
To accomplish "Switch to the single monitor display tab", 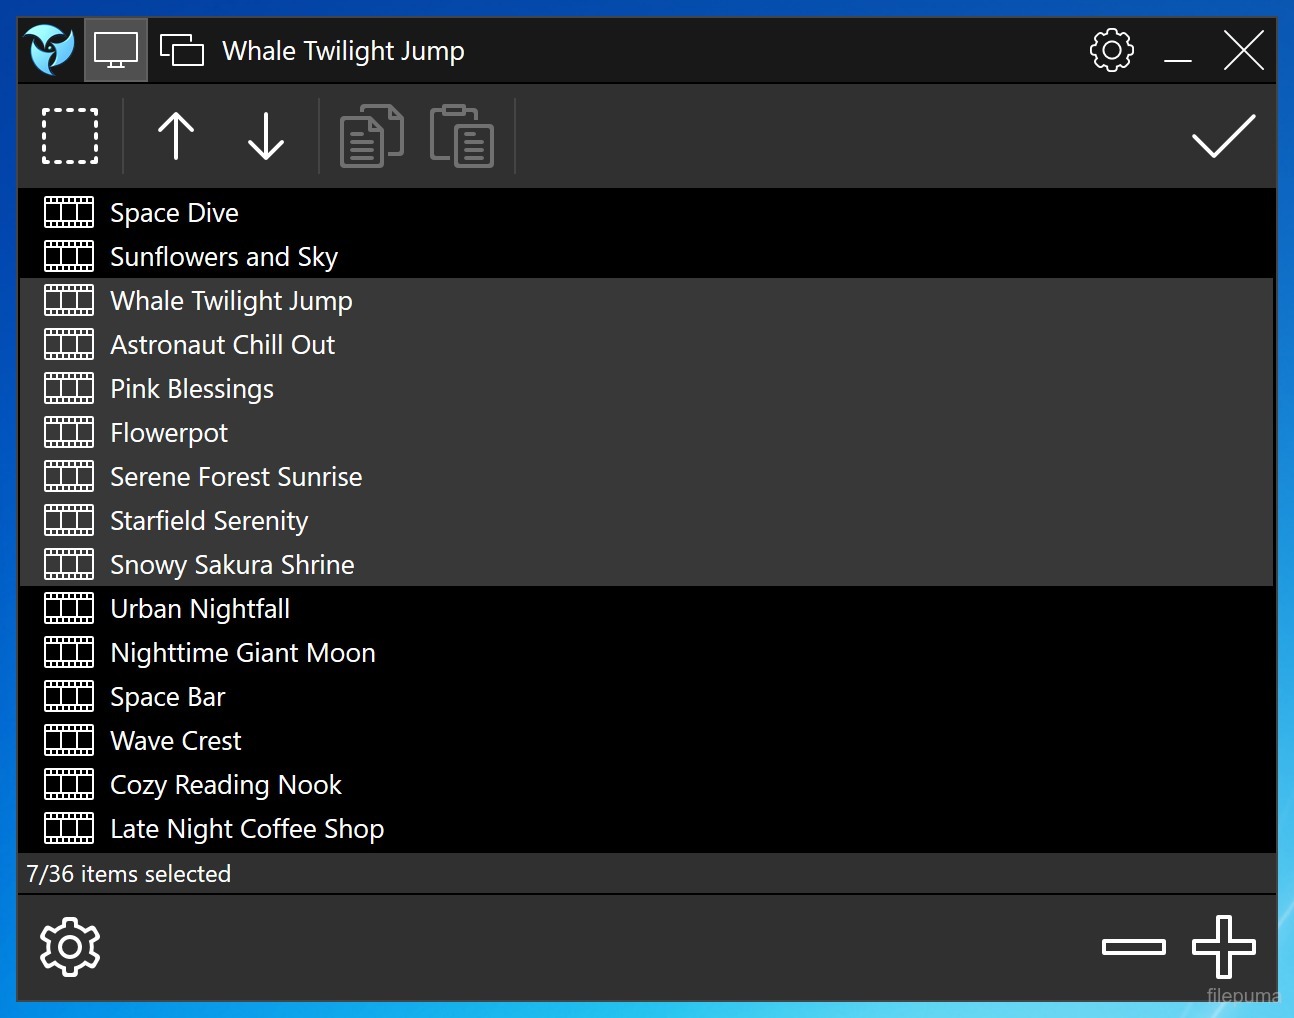I will [x=115, y=49].
